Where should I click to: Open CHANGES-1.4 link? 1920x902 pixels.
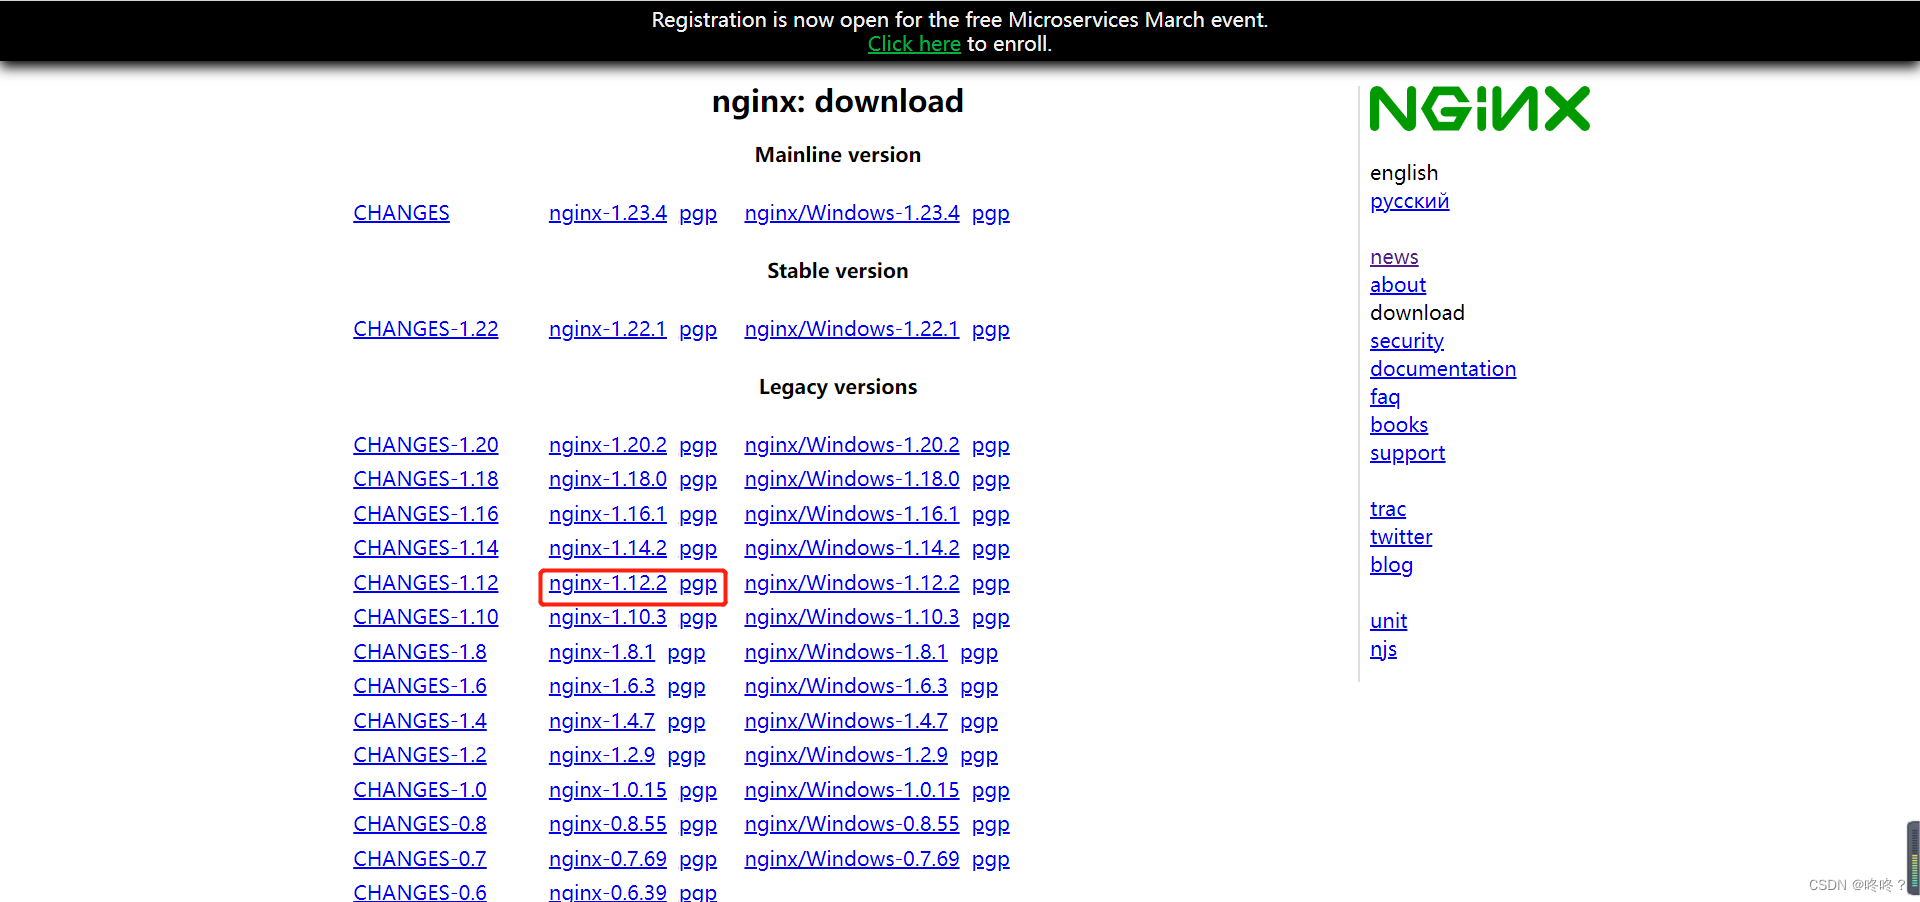click(x=419, y=721)
